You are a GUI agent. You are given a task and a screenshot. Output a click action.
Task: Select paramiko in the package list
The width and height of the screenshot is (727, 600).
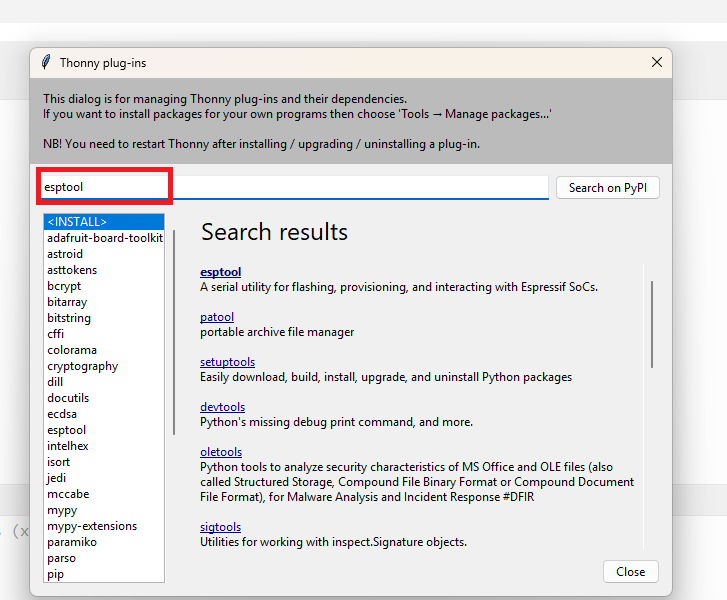104,542
